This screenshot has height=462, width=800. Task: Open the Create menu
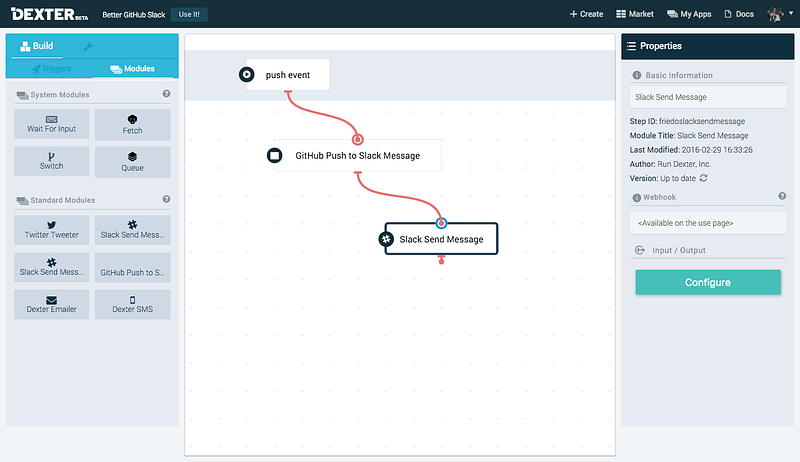tap(586, 14)
